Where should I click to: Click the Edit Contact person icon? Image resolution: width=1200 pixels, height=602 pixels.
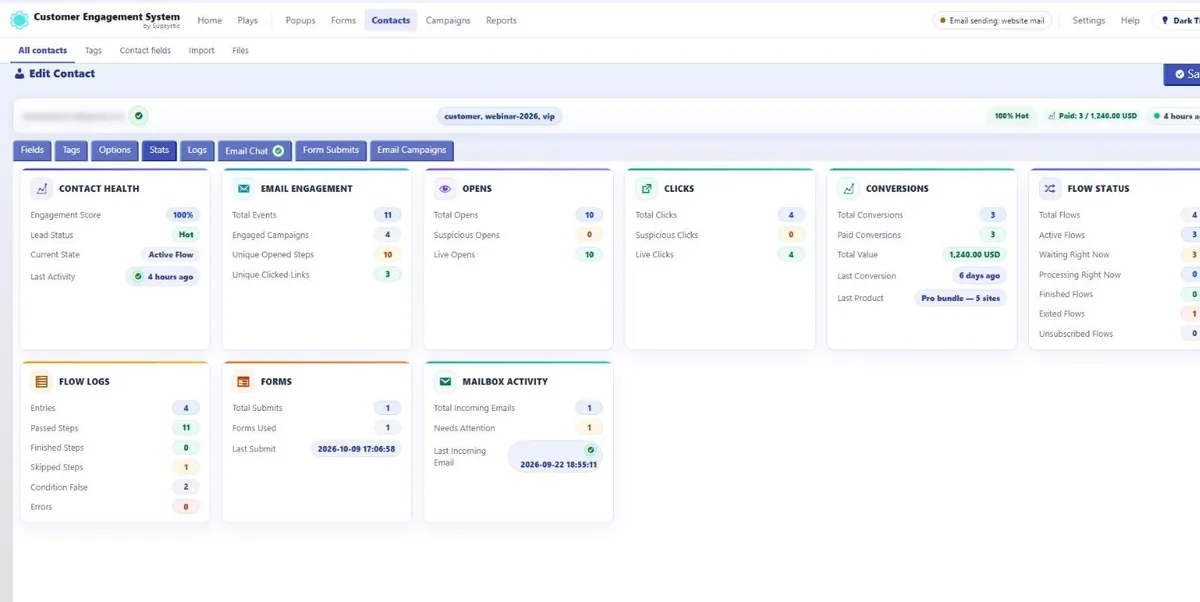pos(19,74)
